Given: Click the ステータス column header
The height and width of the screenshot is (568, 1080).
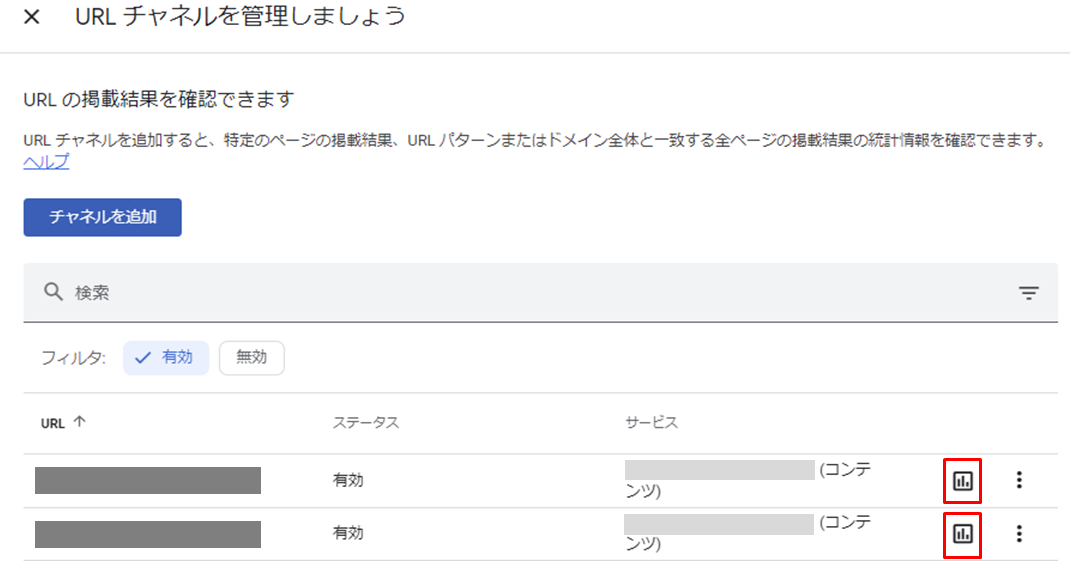Looking at the screenshot, I should click(x=366, y=423).
